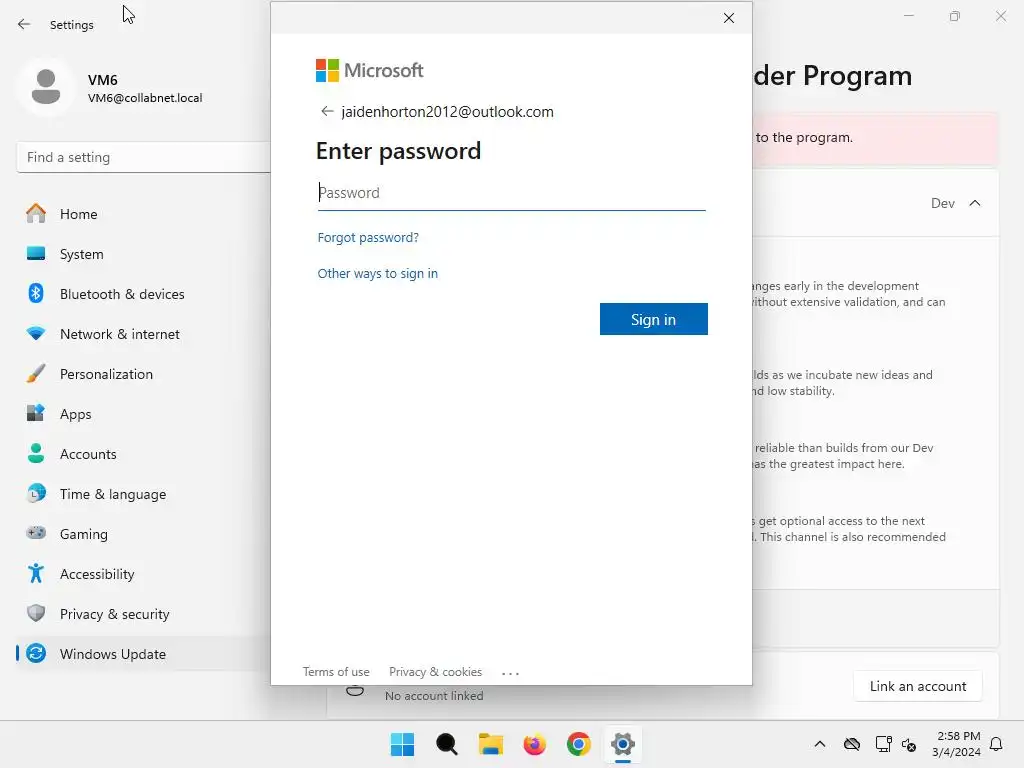Image resolution: width=1024 pixels, height=768 pixels.
Task: Click the Sign in button
Action: click(x=653, y=319)
